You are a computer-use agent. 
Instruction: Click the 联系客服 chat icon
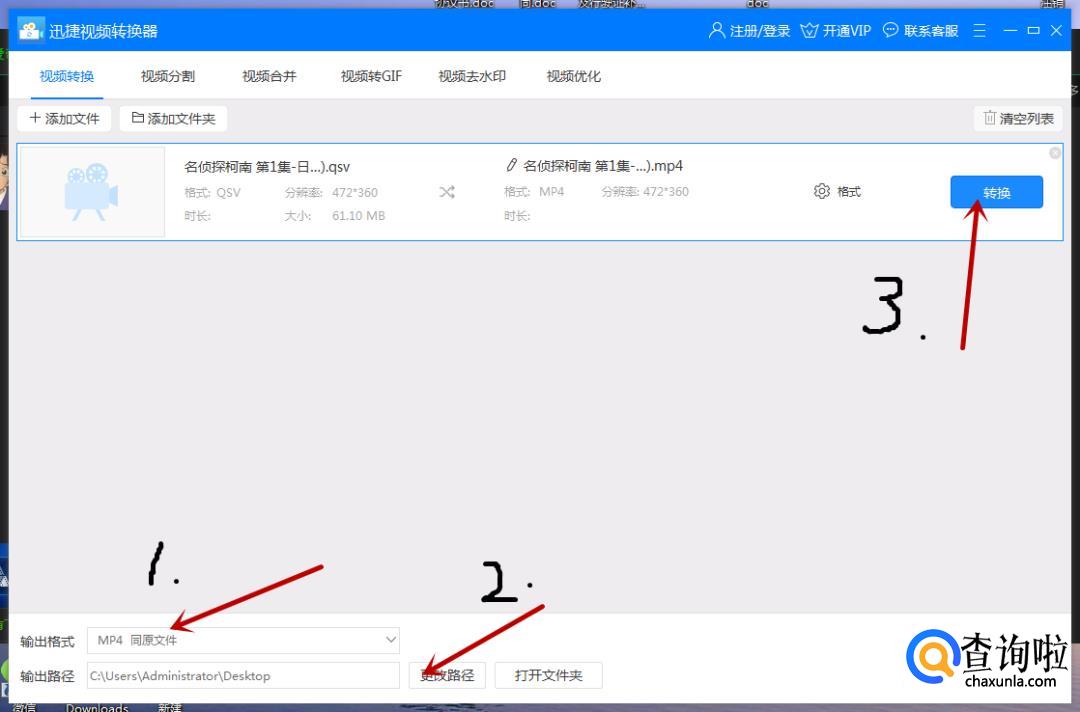[890, 31]
